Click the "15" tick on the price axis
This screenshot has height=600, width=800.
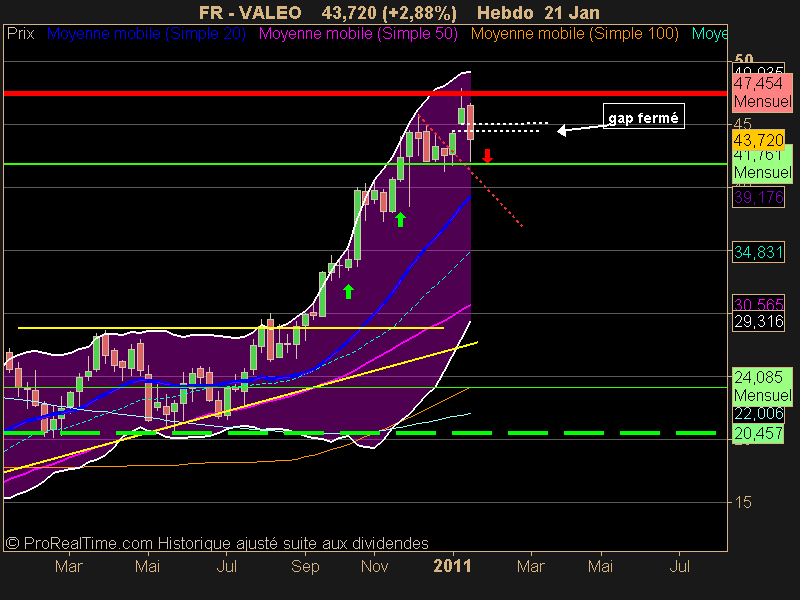(743, 503)
